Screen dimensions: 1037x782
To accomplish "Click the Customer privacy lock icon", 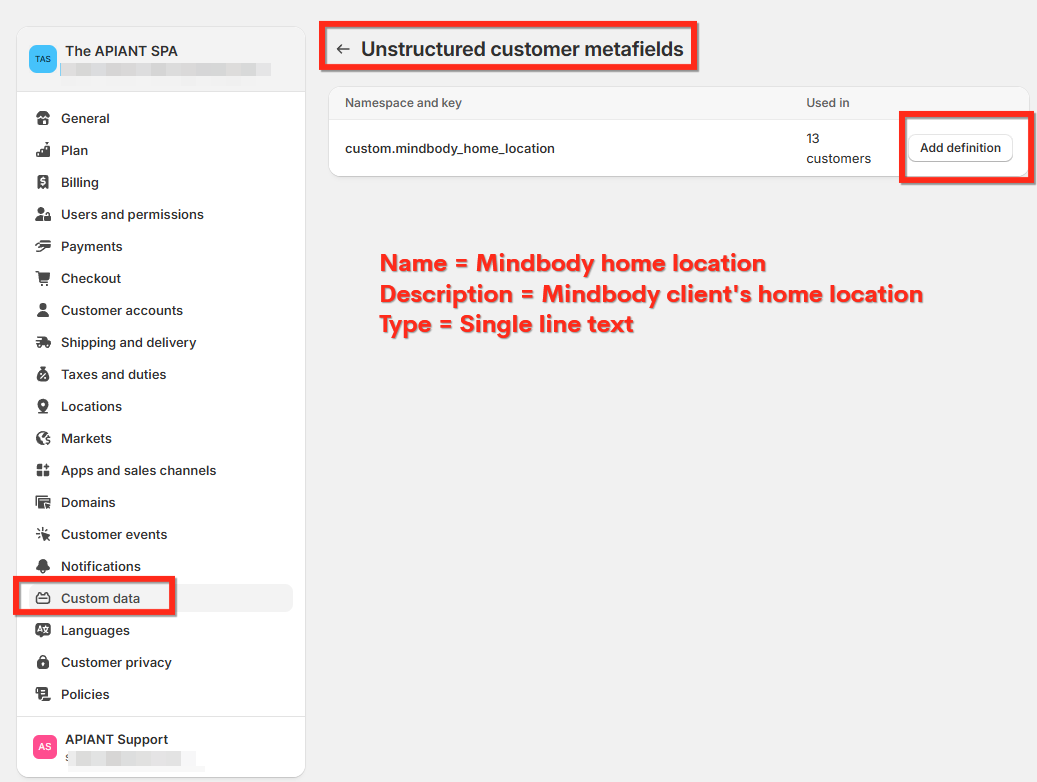I will (x=43, y=662).
